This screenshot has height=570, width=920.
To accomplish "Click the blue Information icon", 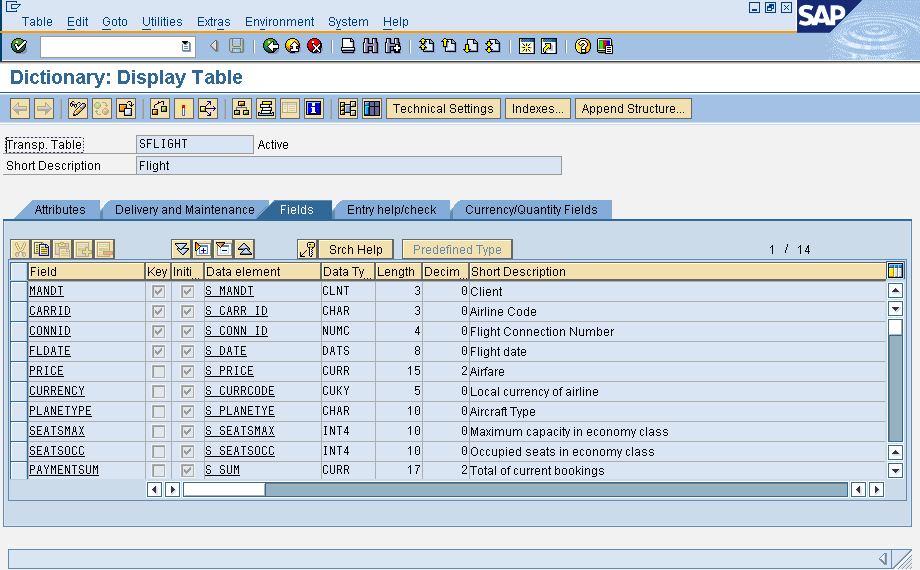I will click(314, 109).
